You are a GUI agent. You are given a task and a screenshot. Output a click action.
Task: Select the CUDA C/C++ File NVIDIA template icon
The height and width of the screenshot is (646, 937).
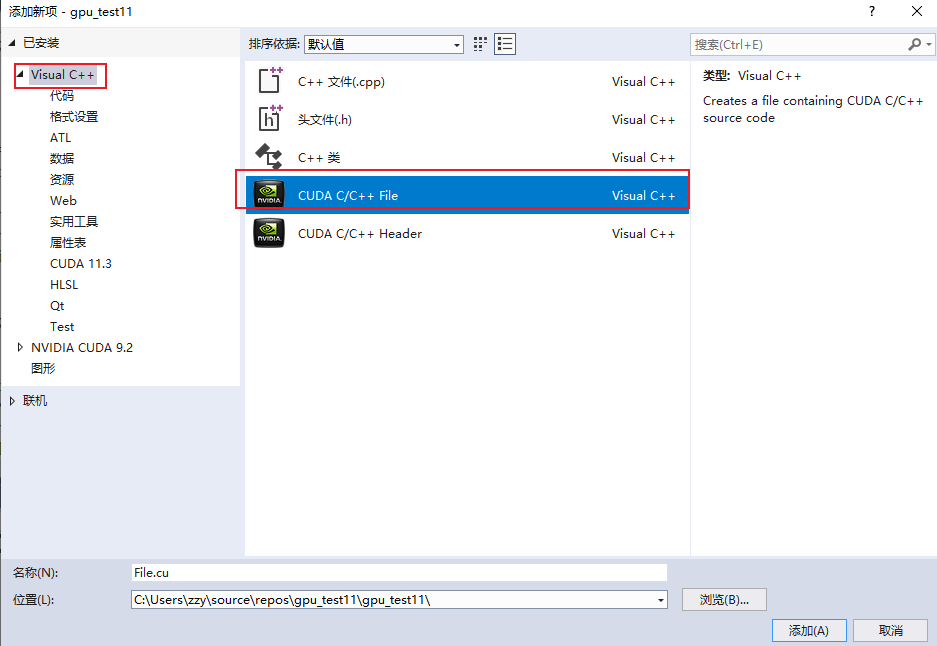point(268,194)
